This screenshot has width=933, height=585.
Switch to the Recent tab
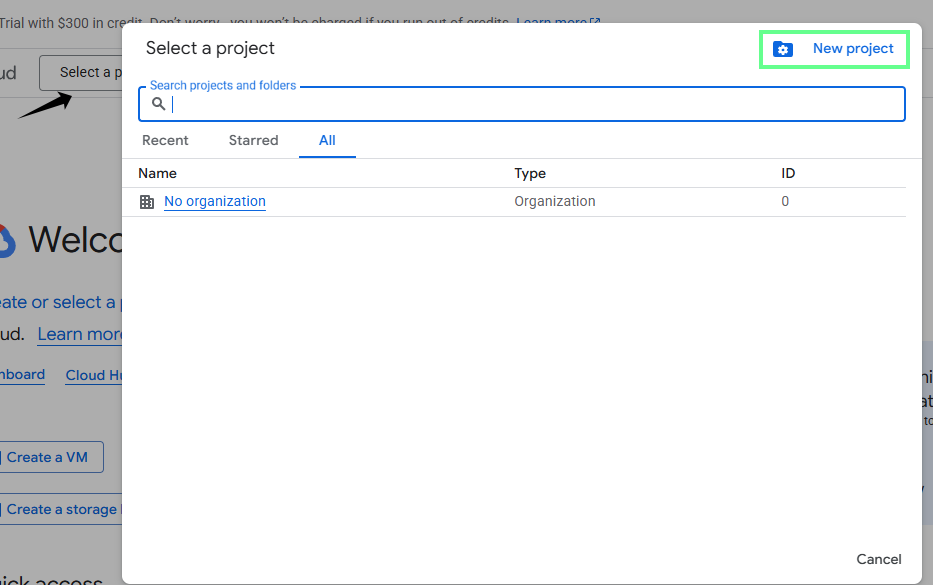click(165, 140)
